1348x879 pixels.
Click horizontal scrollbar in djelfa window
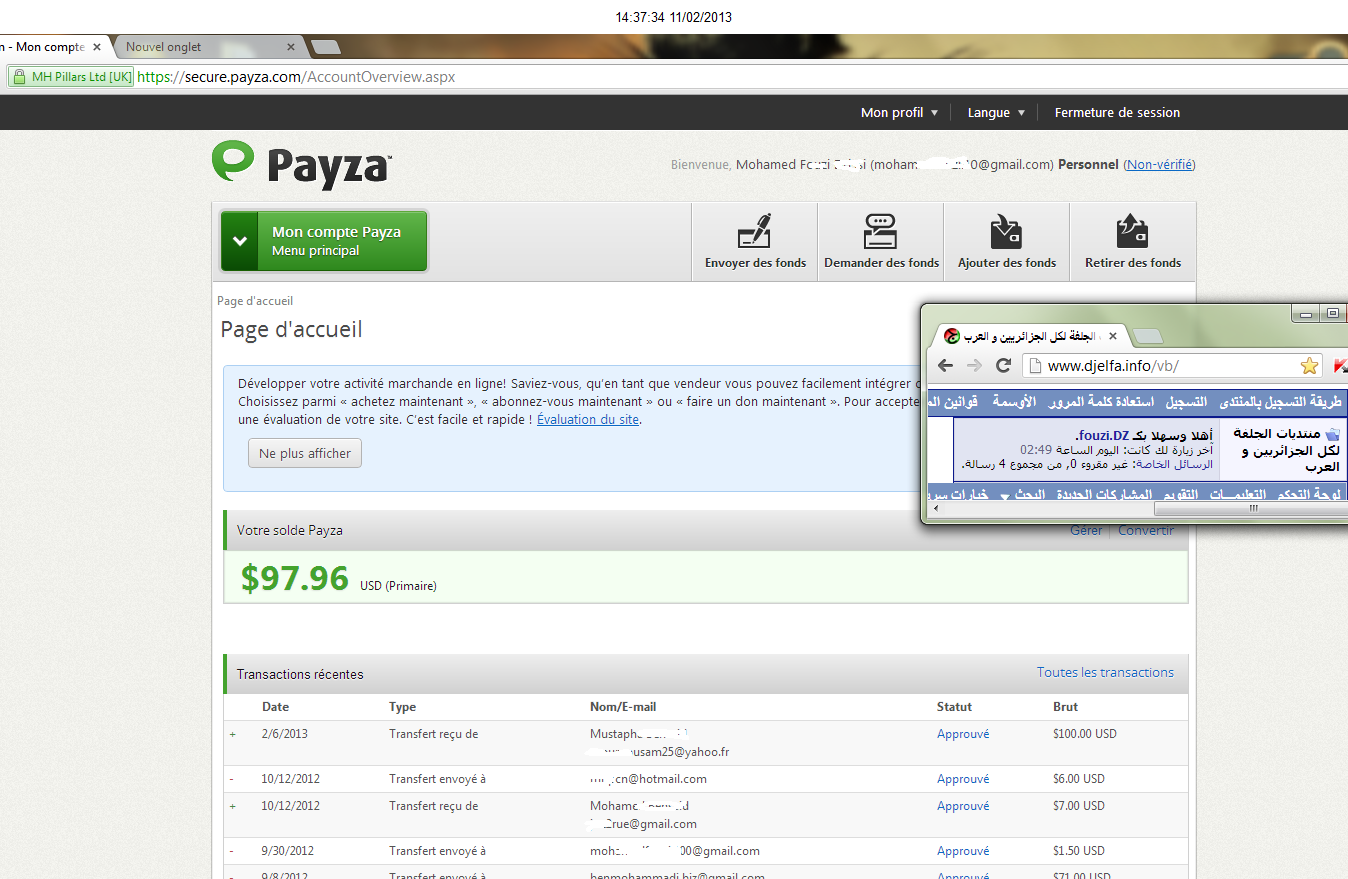(x=1253, y=509)
